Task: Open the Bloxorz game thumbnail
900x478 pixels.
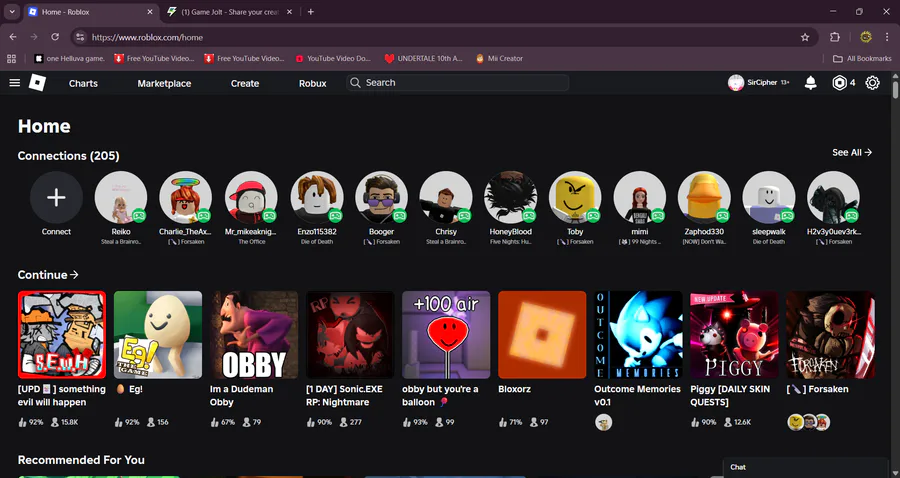Action: [542, 335]
